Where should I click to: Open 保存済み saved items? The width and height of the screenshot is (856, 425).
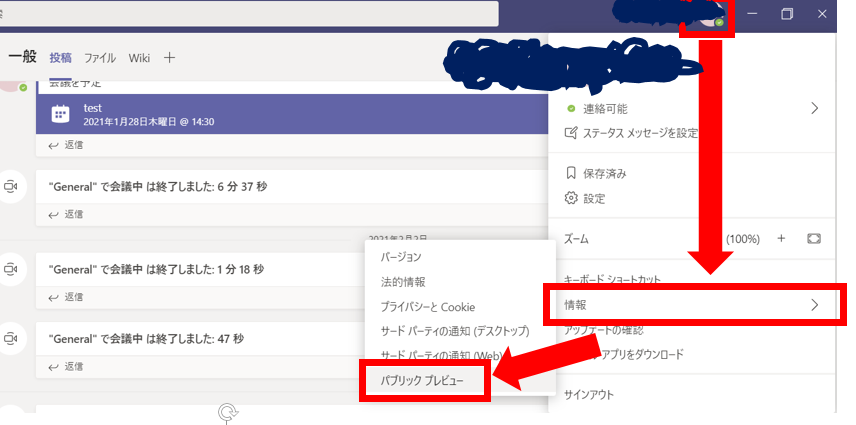pos(604,173)
